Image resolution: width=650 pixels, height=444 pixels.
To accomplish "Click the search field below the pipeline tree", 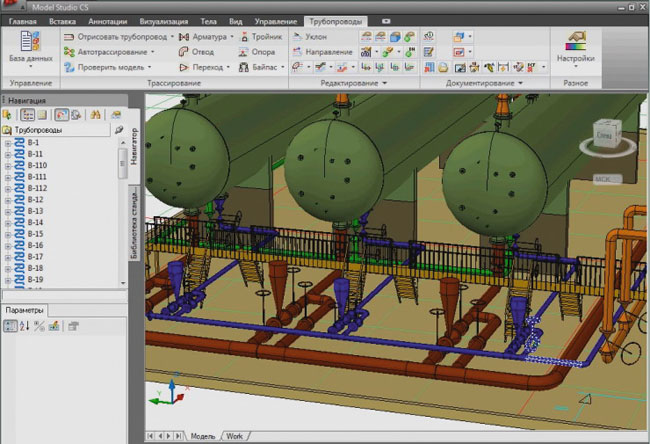I will tap(64, 295).
